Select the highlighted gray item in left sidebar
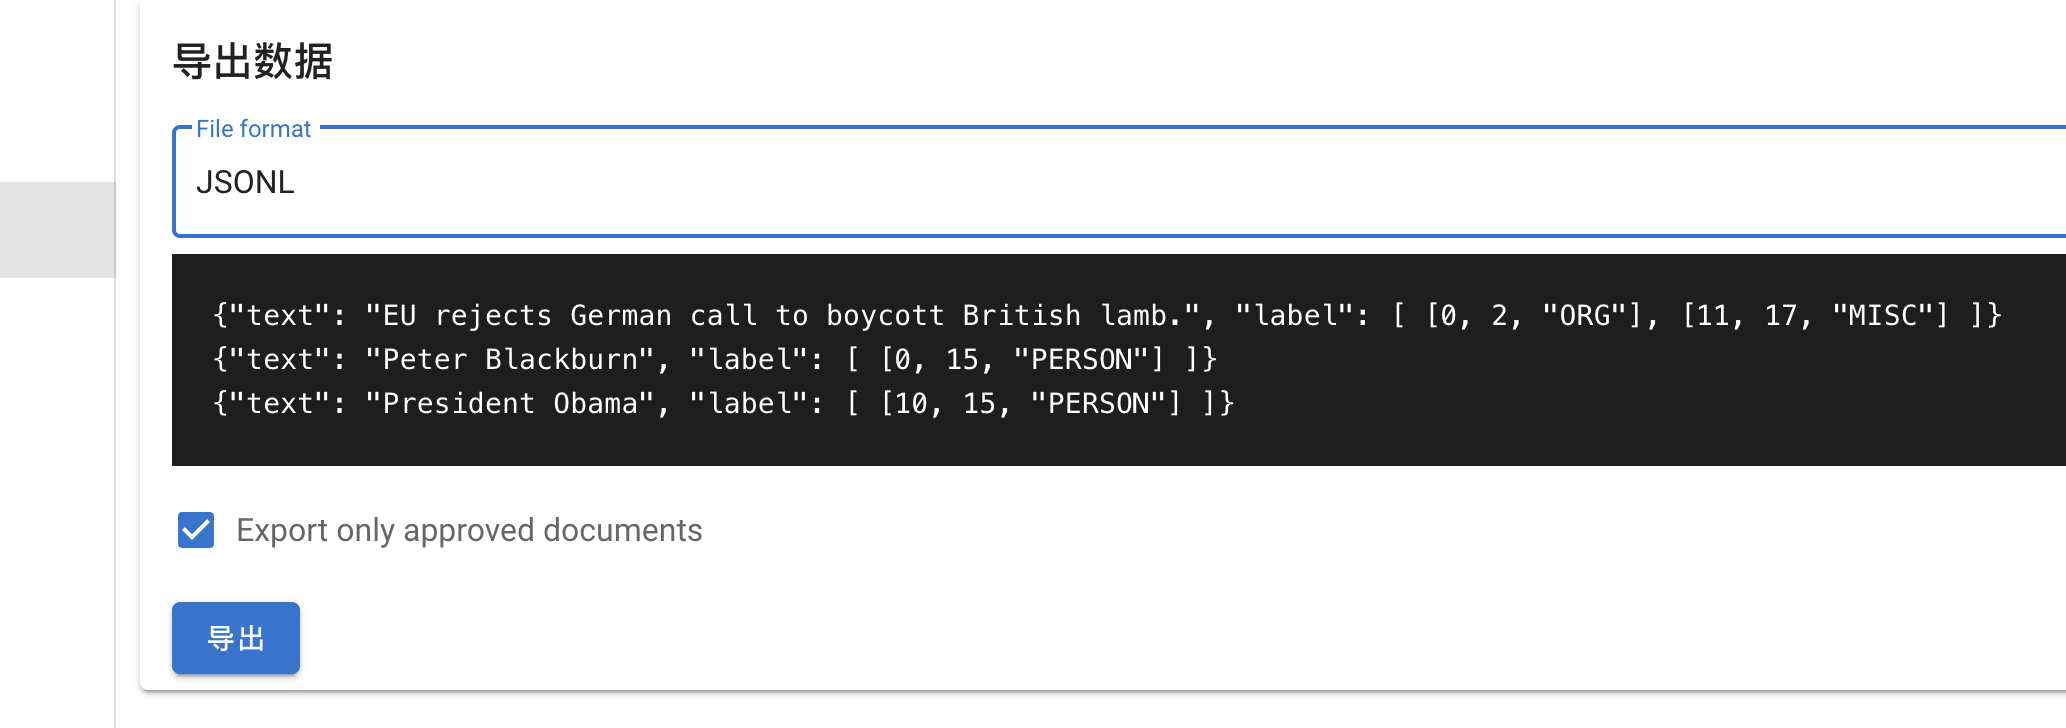 tap(57, 229)
